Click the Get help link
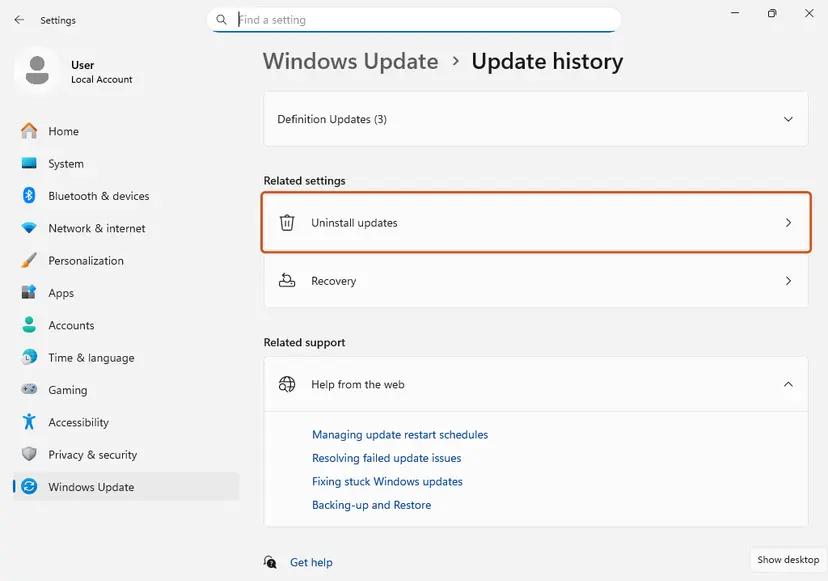The image size is (828, 581). (x=311, y=562)
